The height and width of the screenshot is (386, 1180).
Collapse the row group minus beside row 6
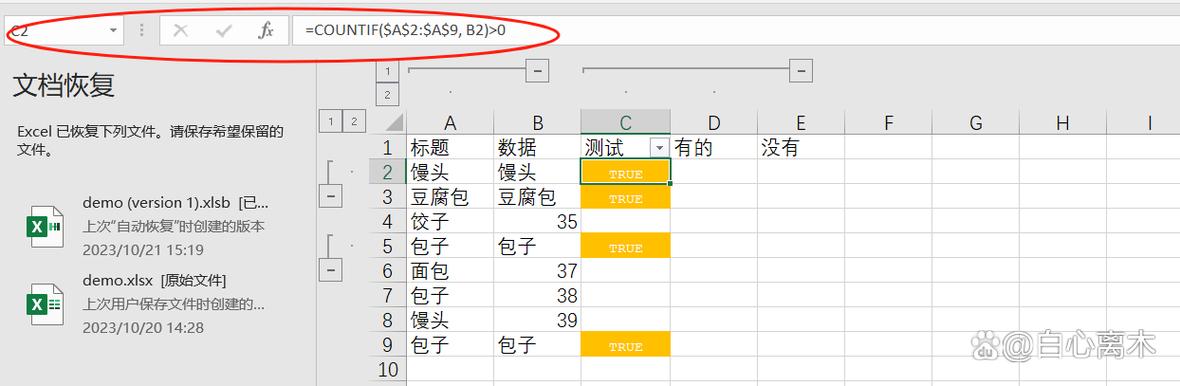point(330,270)
